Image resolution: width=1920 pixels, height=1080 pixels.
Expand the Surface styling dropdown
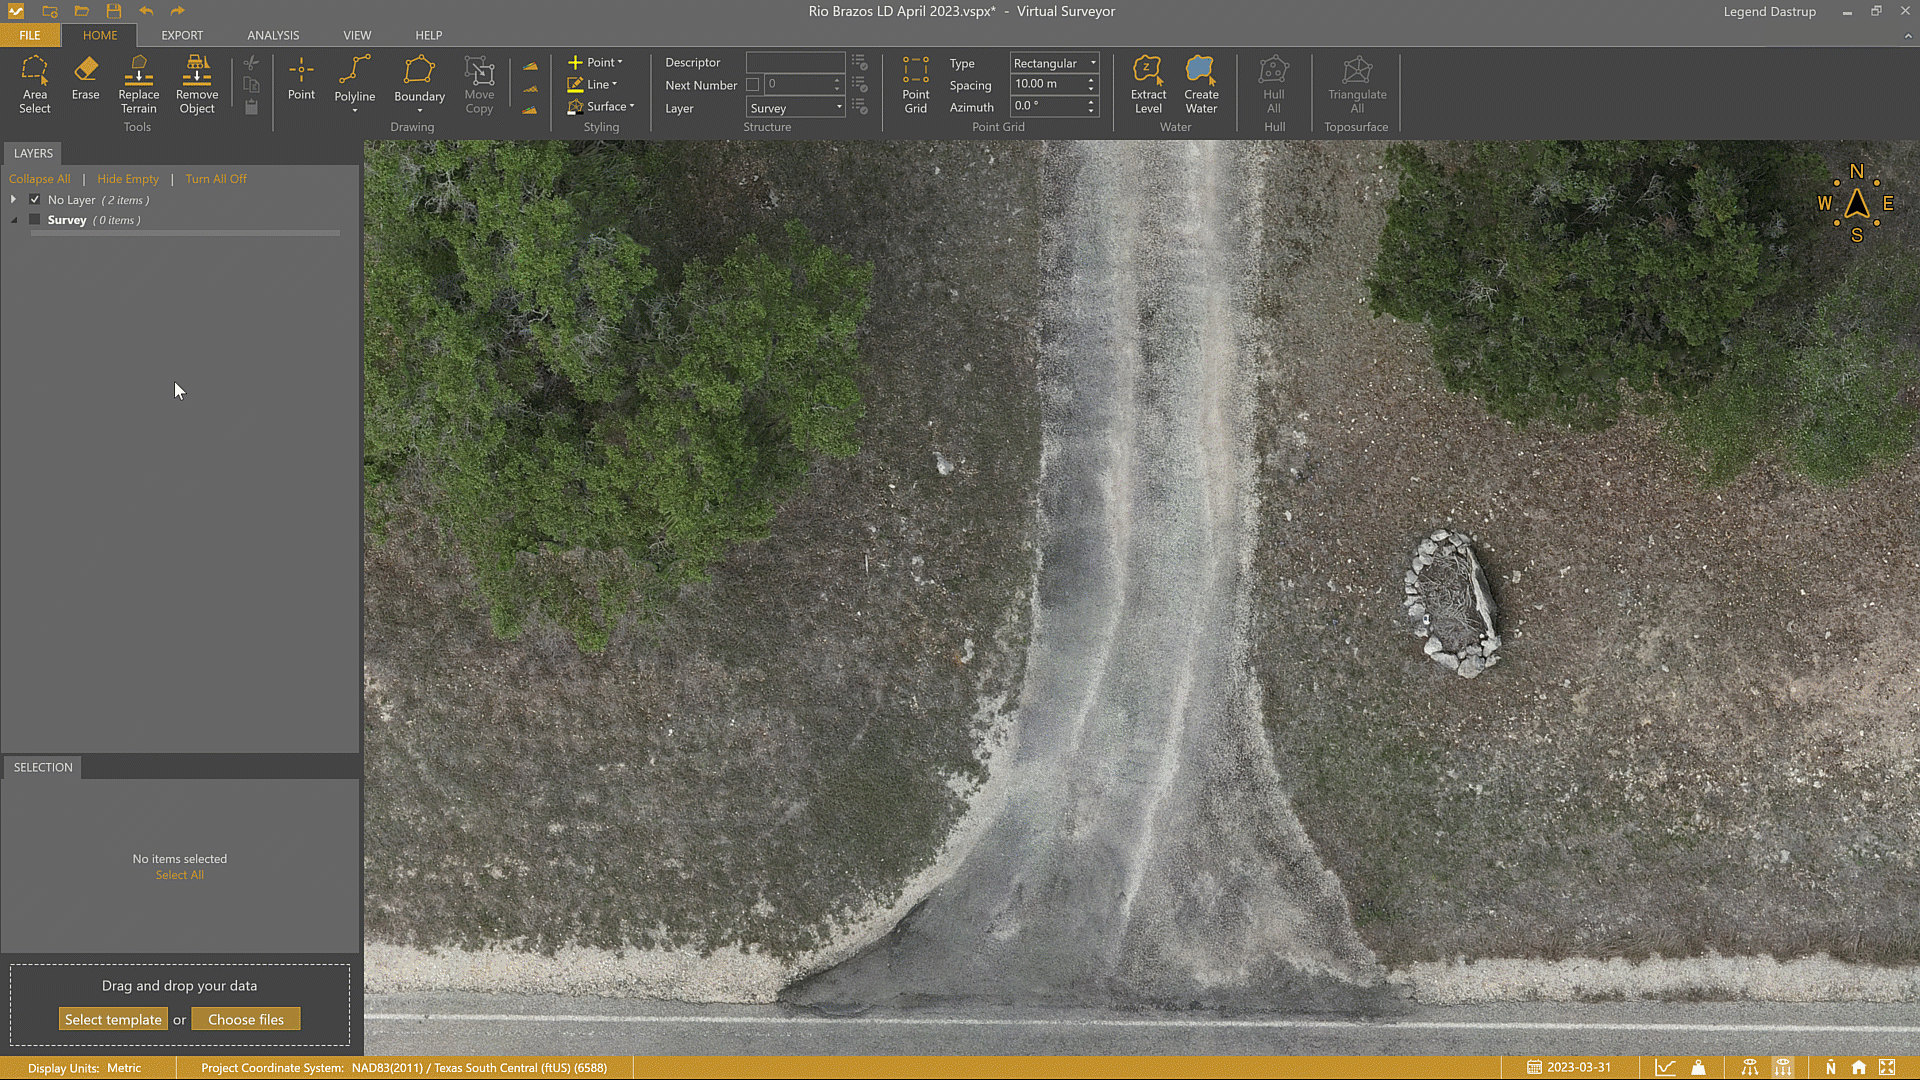pos(630,106)
